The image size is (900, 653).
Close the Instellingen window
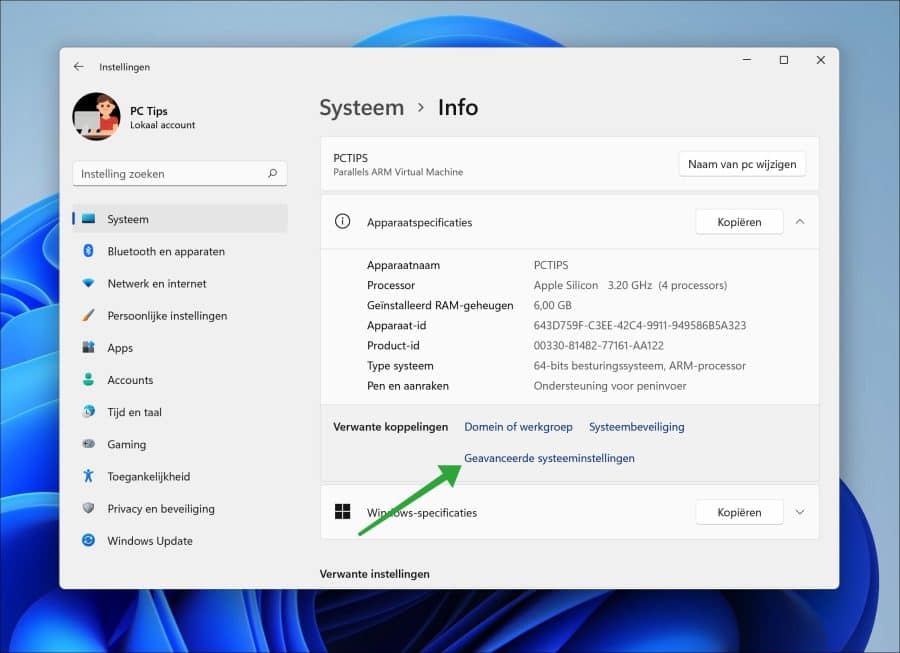(x=821, y=60)
